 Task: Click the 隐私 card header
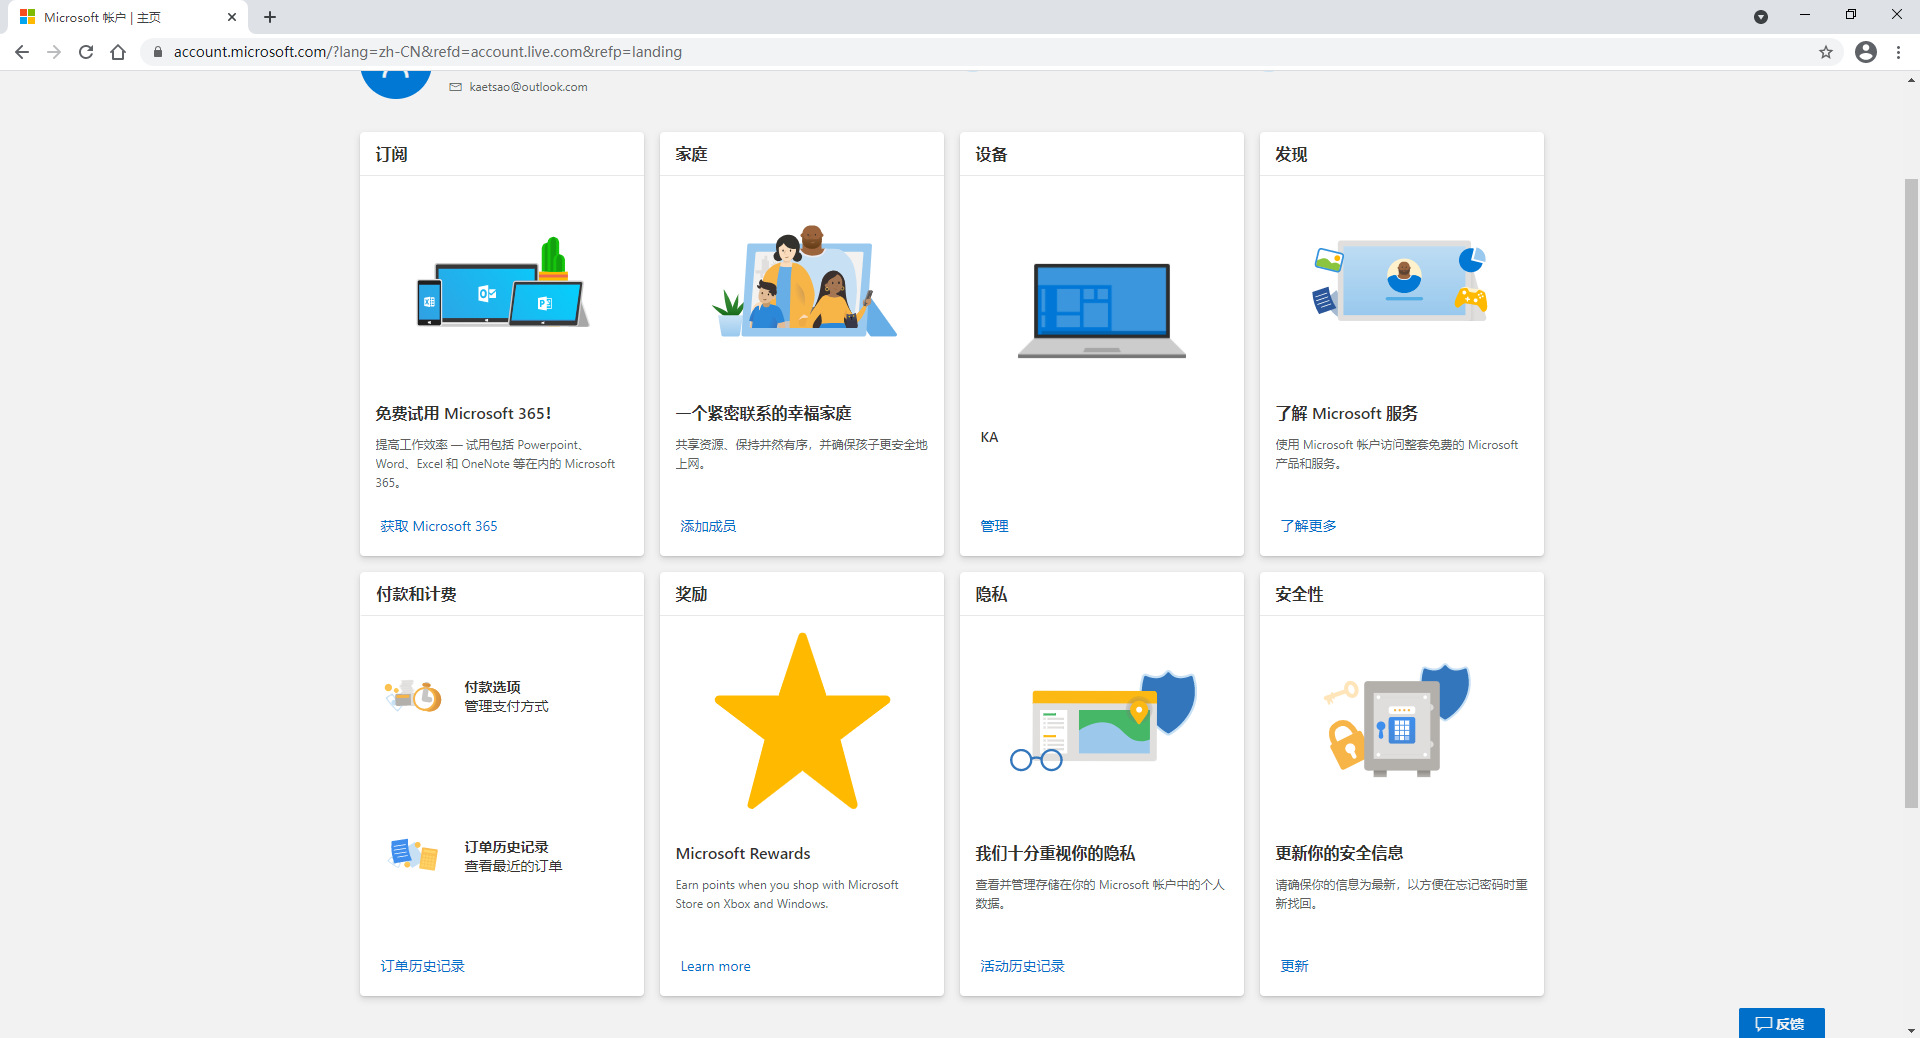(x=1102, y=594)
